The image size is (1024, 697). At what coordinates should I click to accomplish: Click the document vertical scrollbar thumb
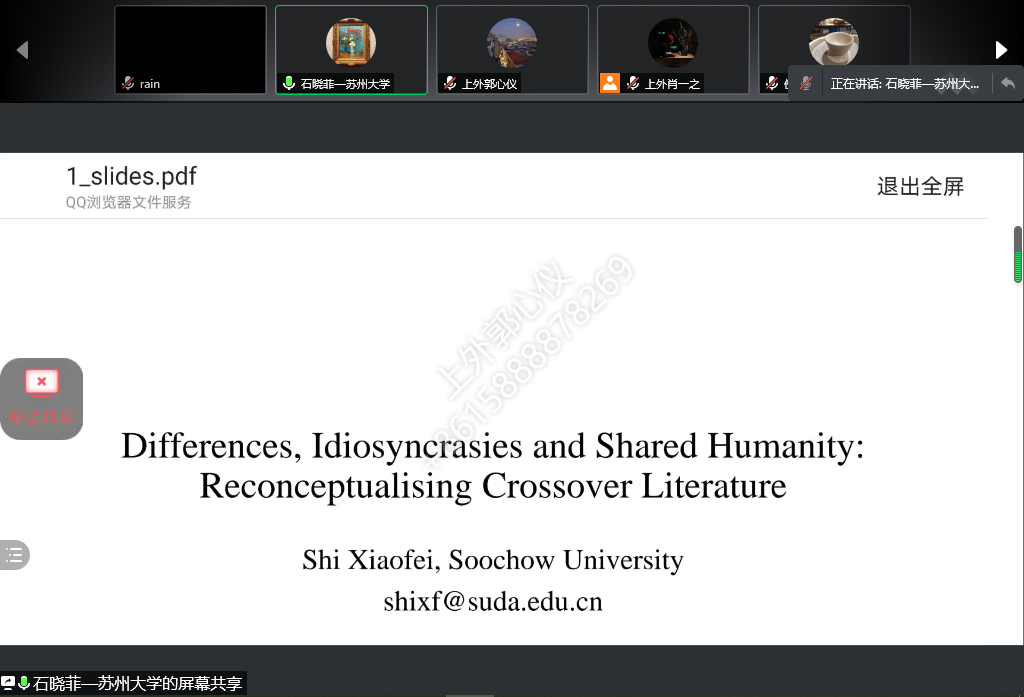(1018, 255)
